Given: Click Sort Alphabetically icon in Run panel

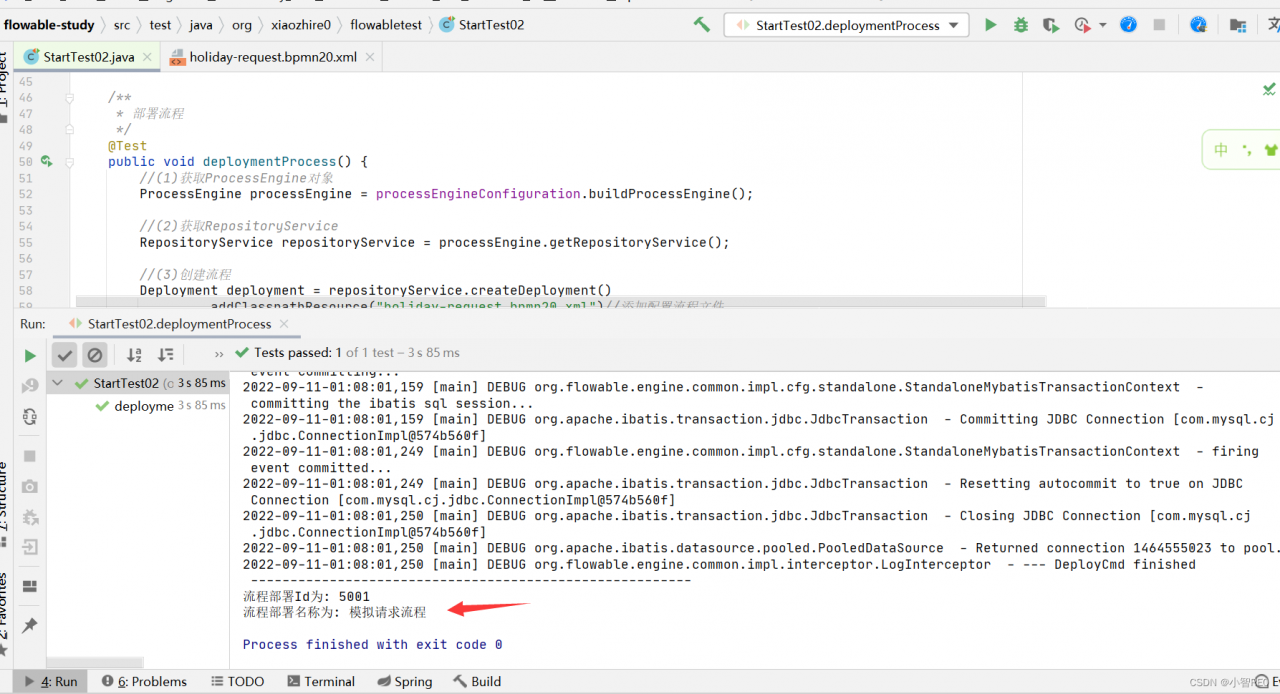Looking at the screenshot, I should click(x=134, y=354).
